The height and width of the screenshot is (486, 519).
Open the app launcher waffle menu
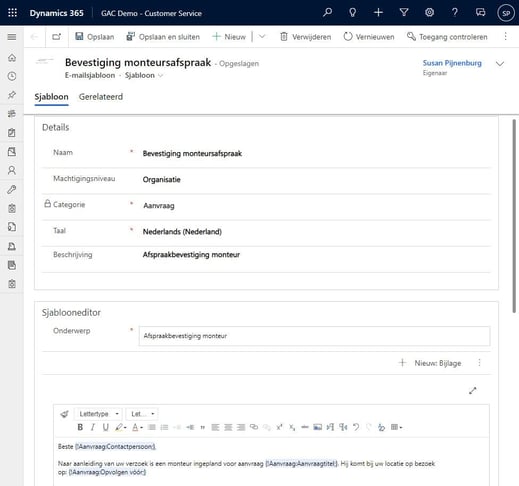point(12,13)
